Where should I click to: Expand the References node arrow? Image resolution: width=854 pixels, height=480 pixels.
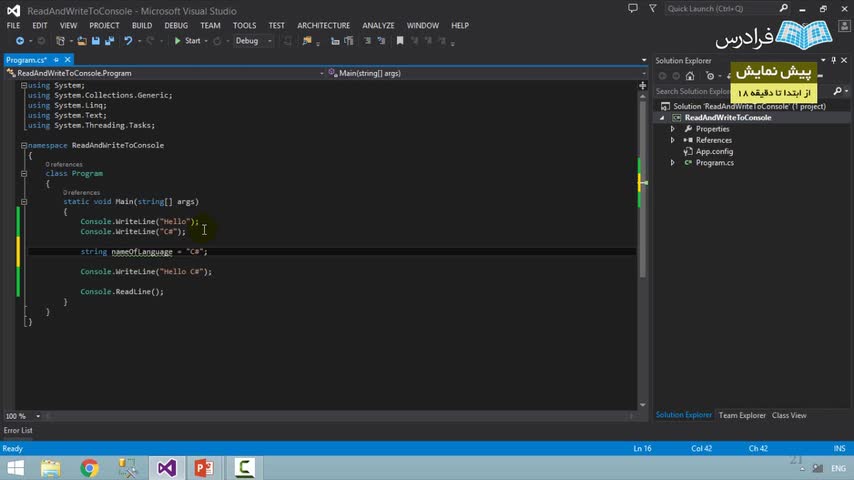(x=673, y=141)
